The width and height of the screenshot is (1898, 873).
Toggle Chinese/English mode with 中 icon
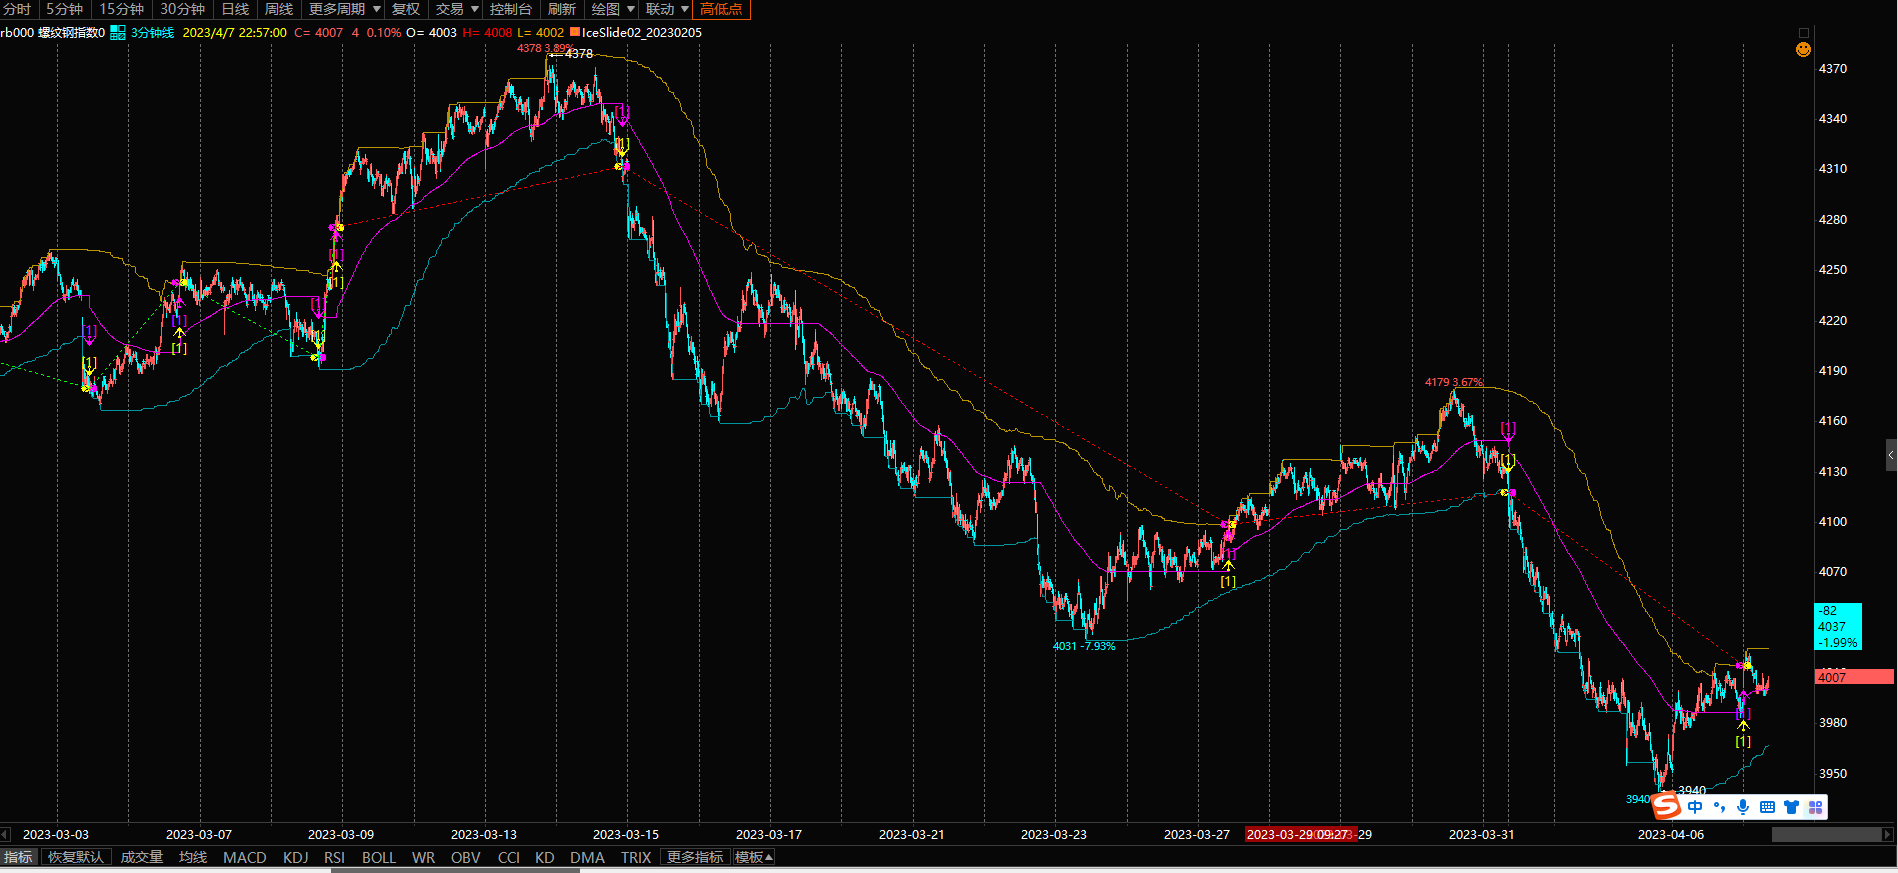tap(1695, 807)
